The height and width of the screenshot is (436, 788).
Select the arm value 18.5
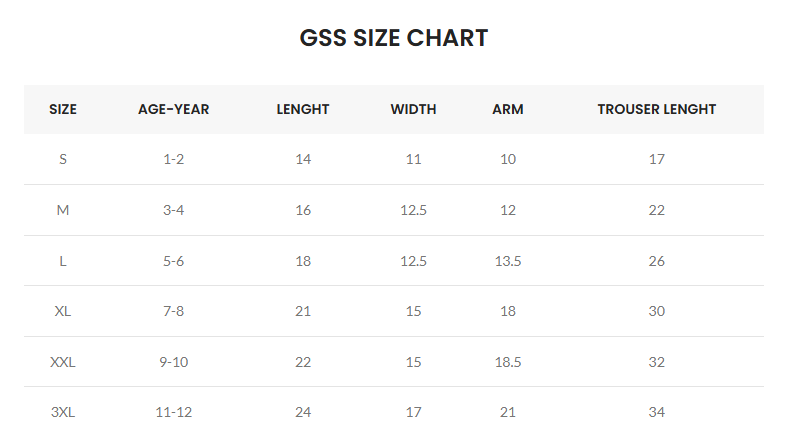508,362
